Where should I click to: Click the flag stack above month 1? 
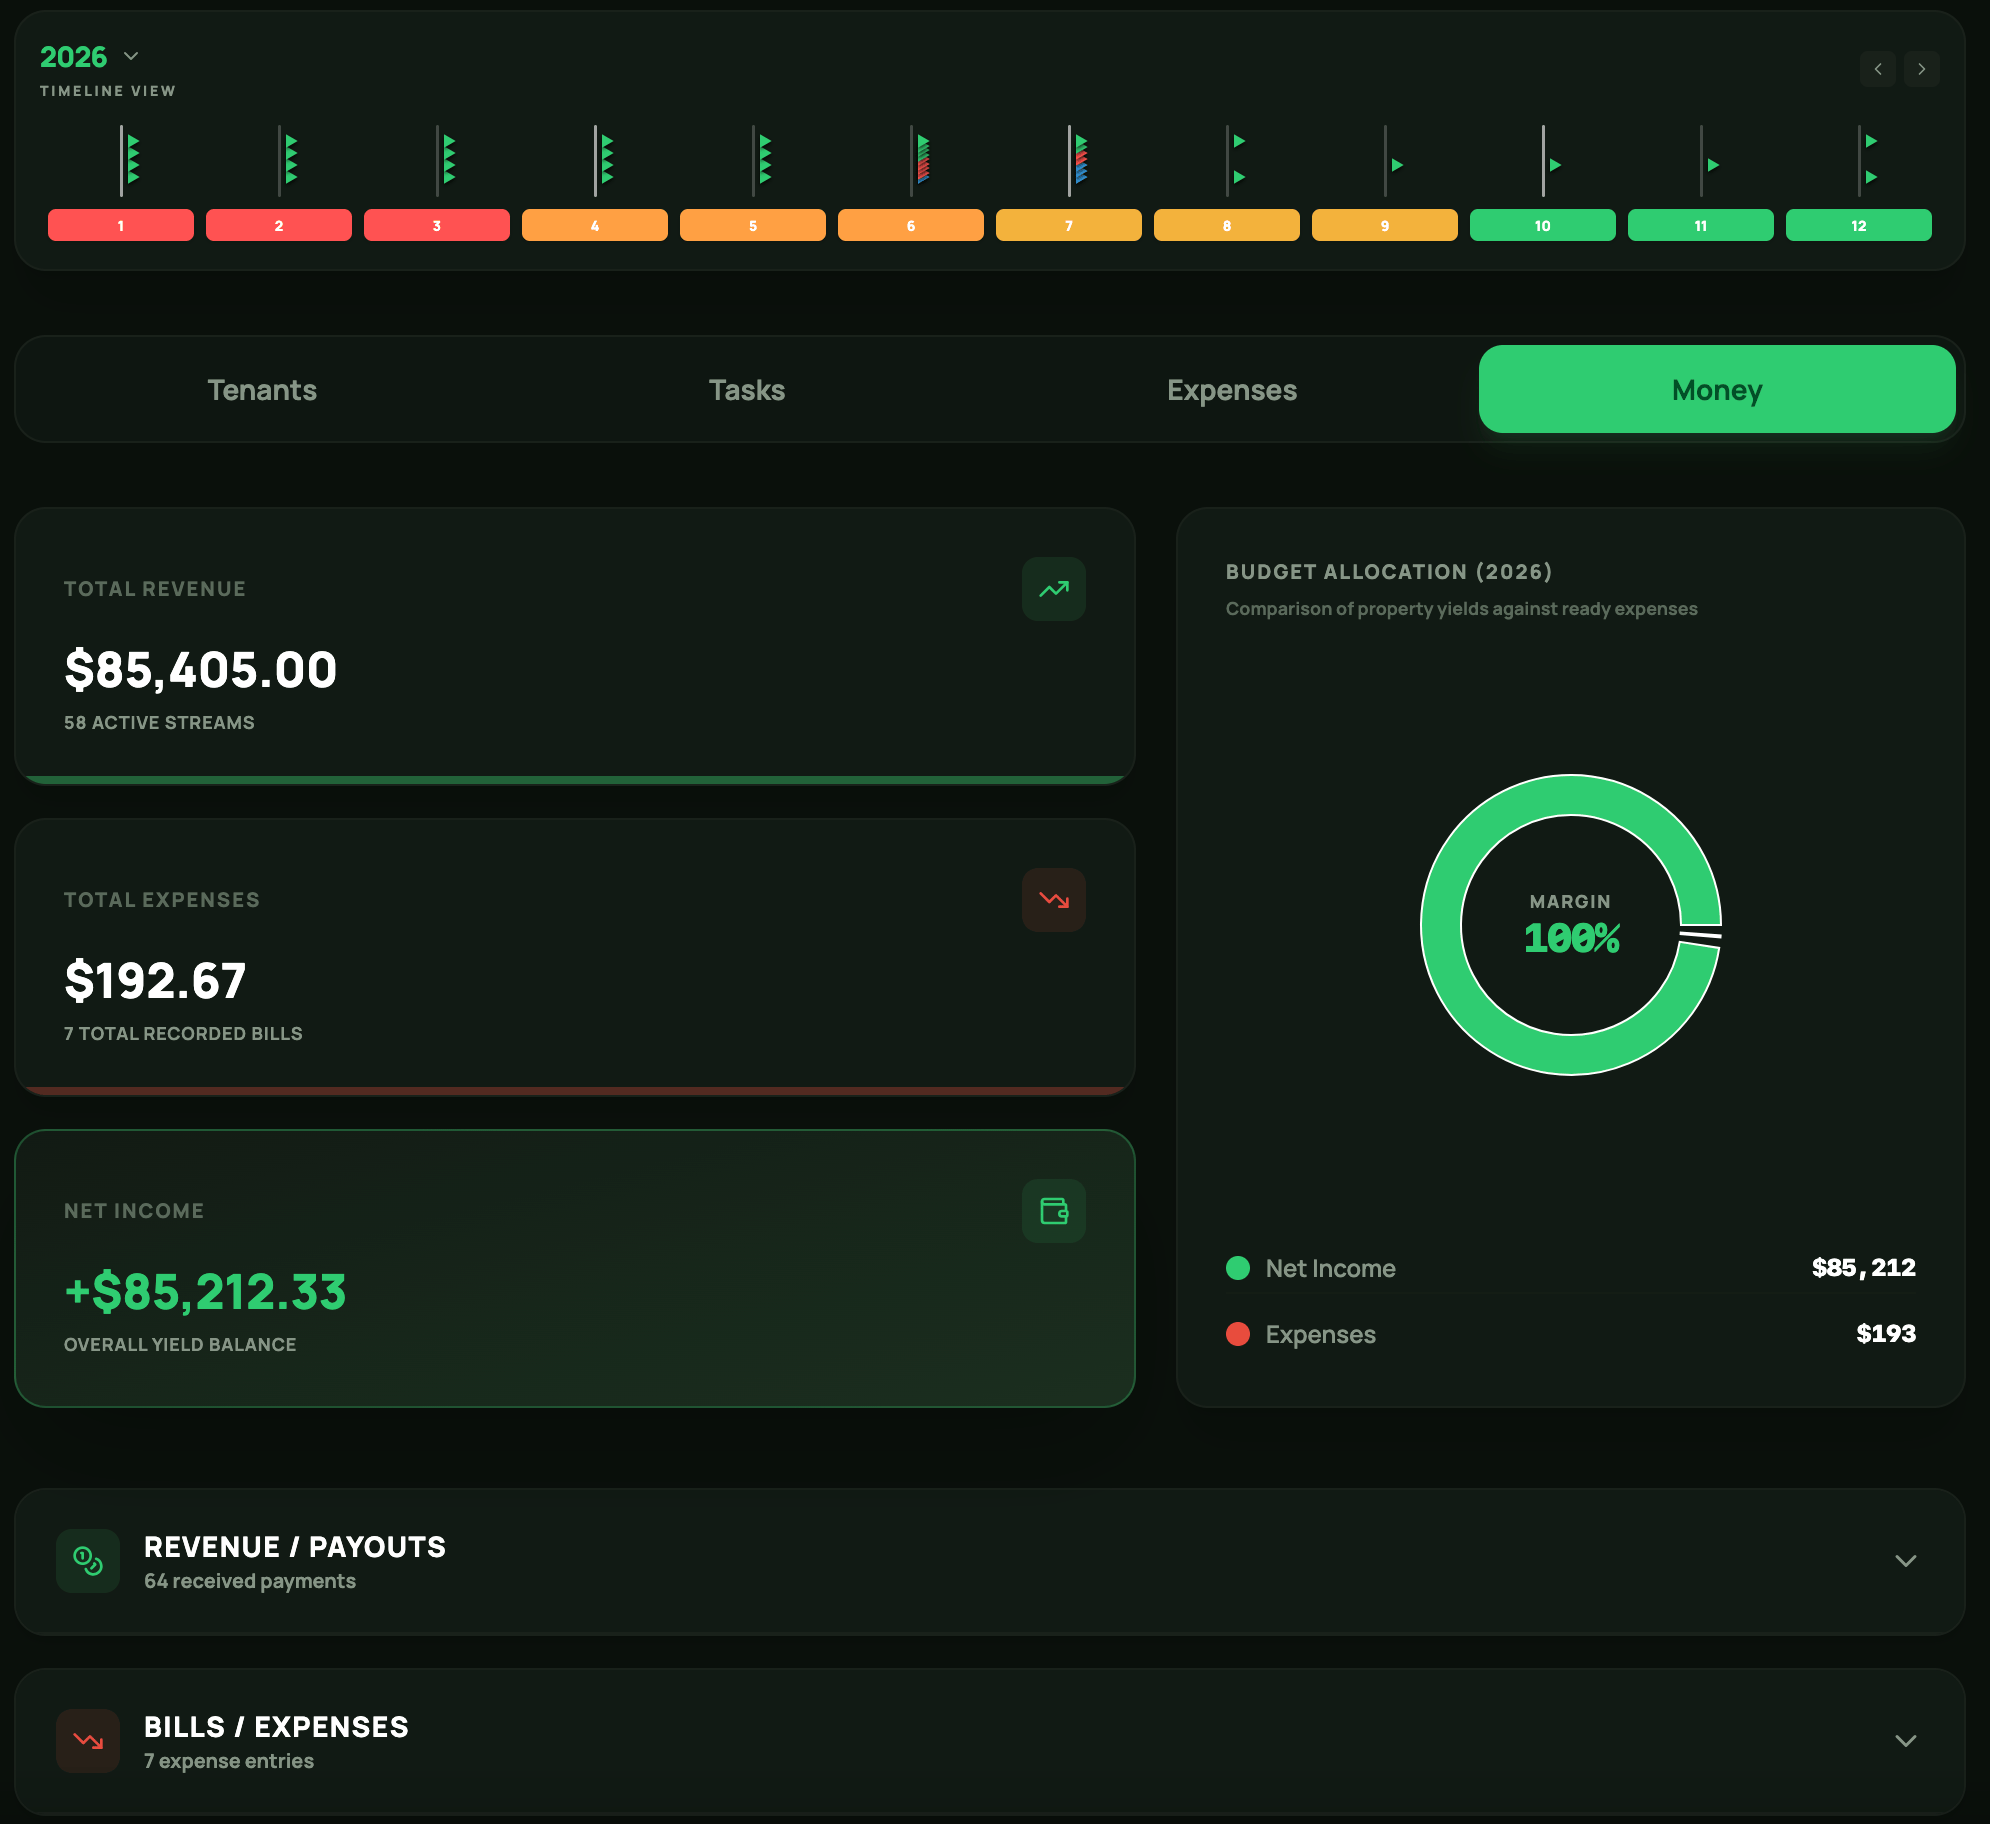[x=133, y=159]
